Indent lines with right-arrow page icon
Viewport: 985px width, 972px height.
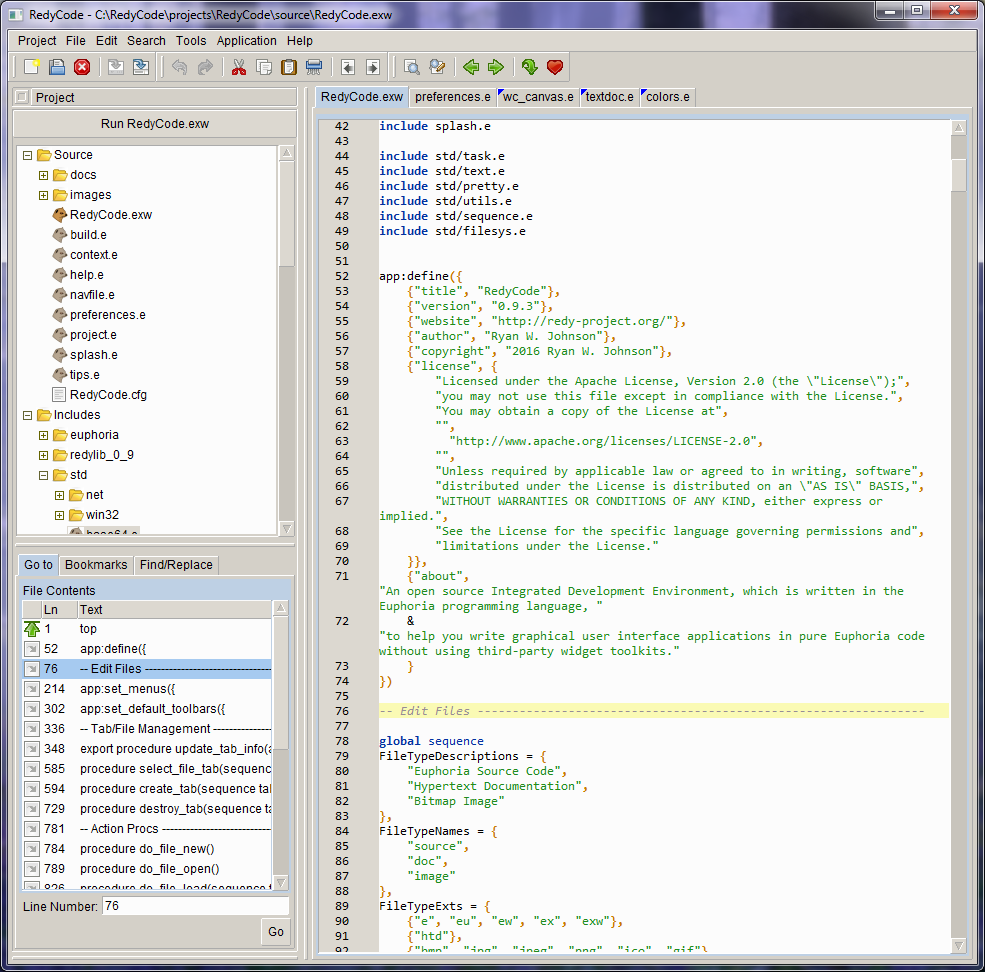pos(373,67)
